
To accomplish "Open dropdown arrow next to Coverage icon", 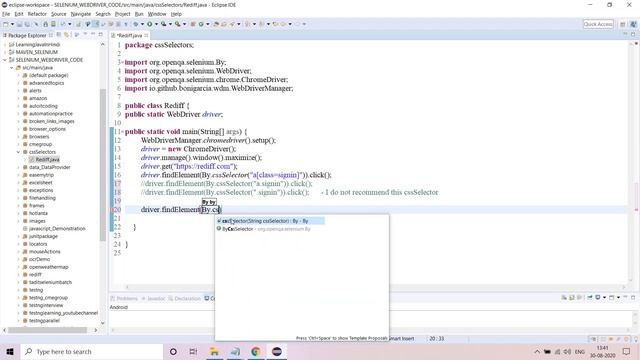I will tap(170, 24).
